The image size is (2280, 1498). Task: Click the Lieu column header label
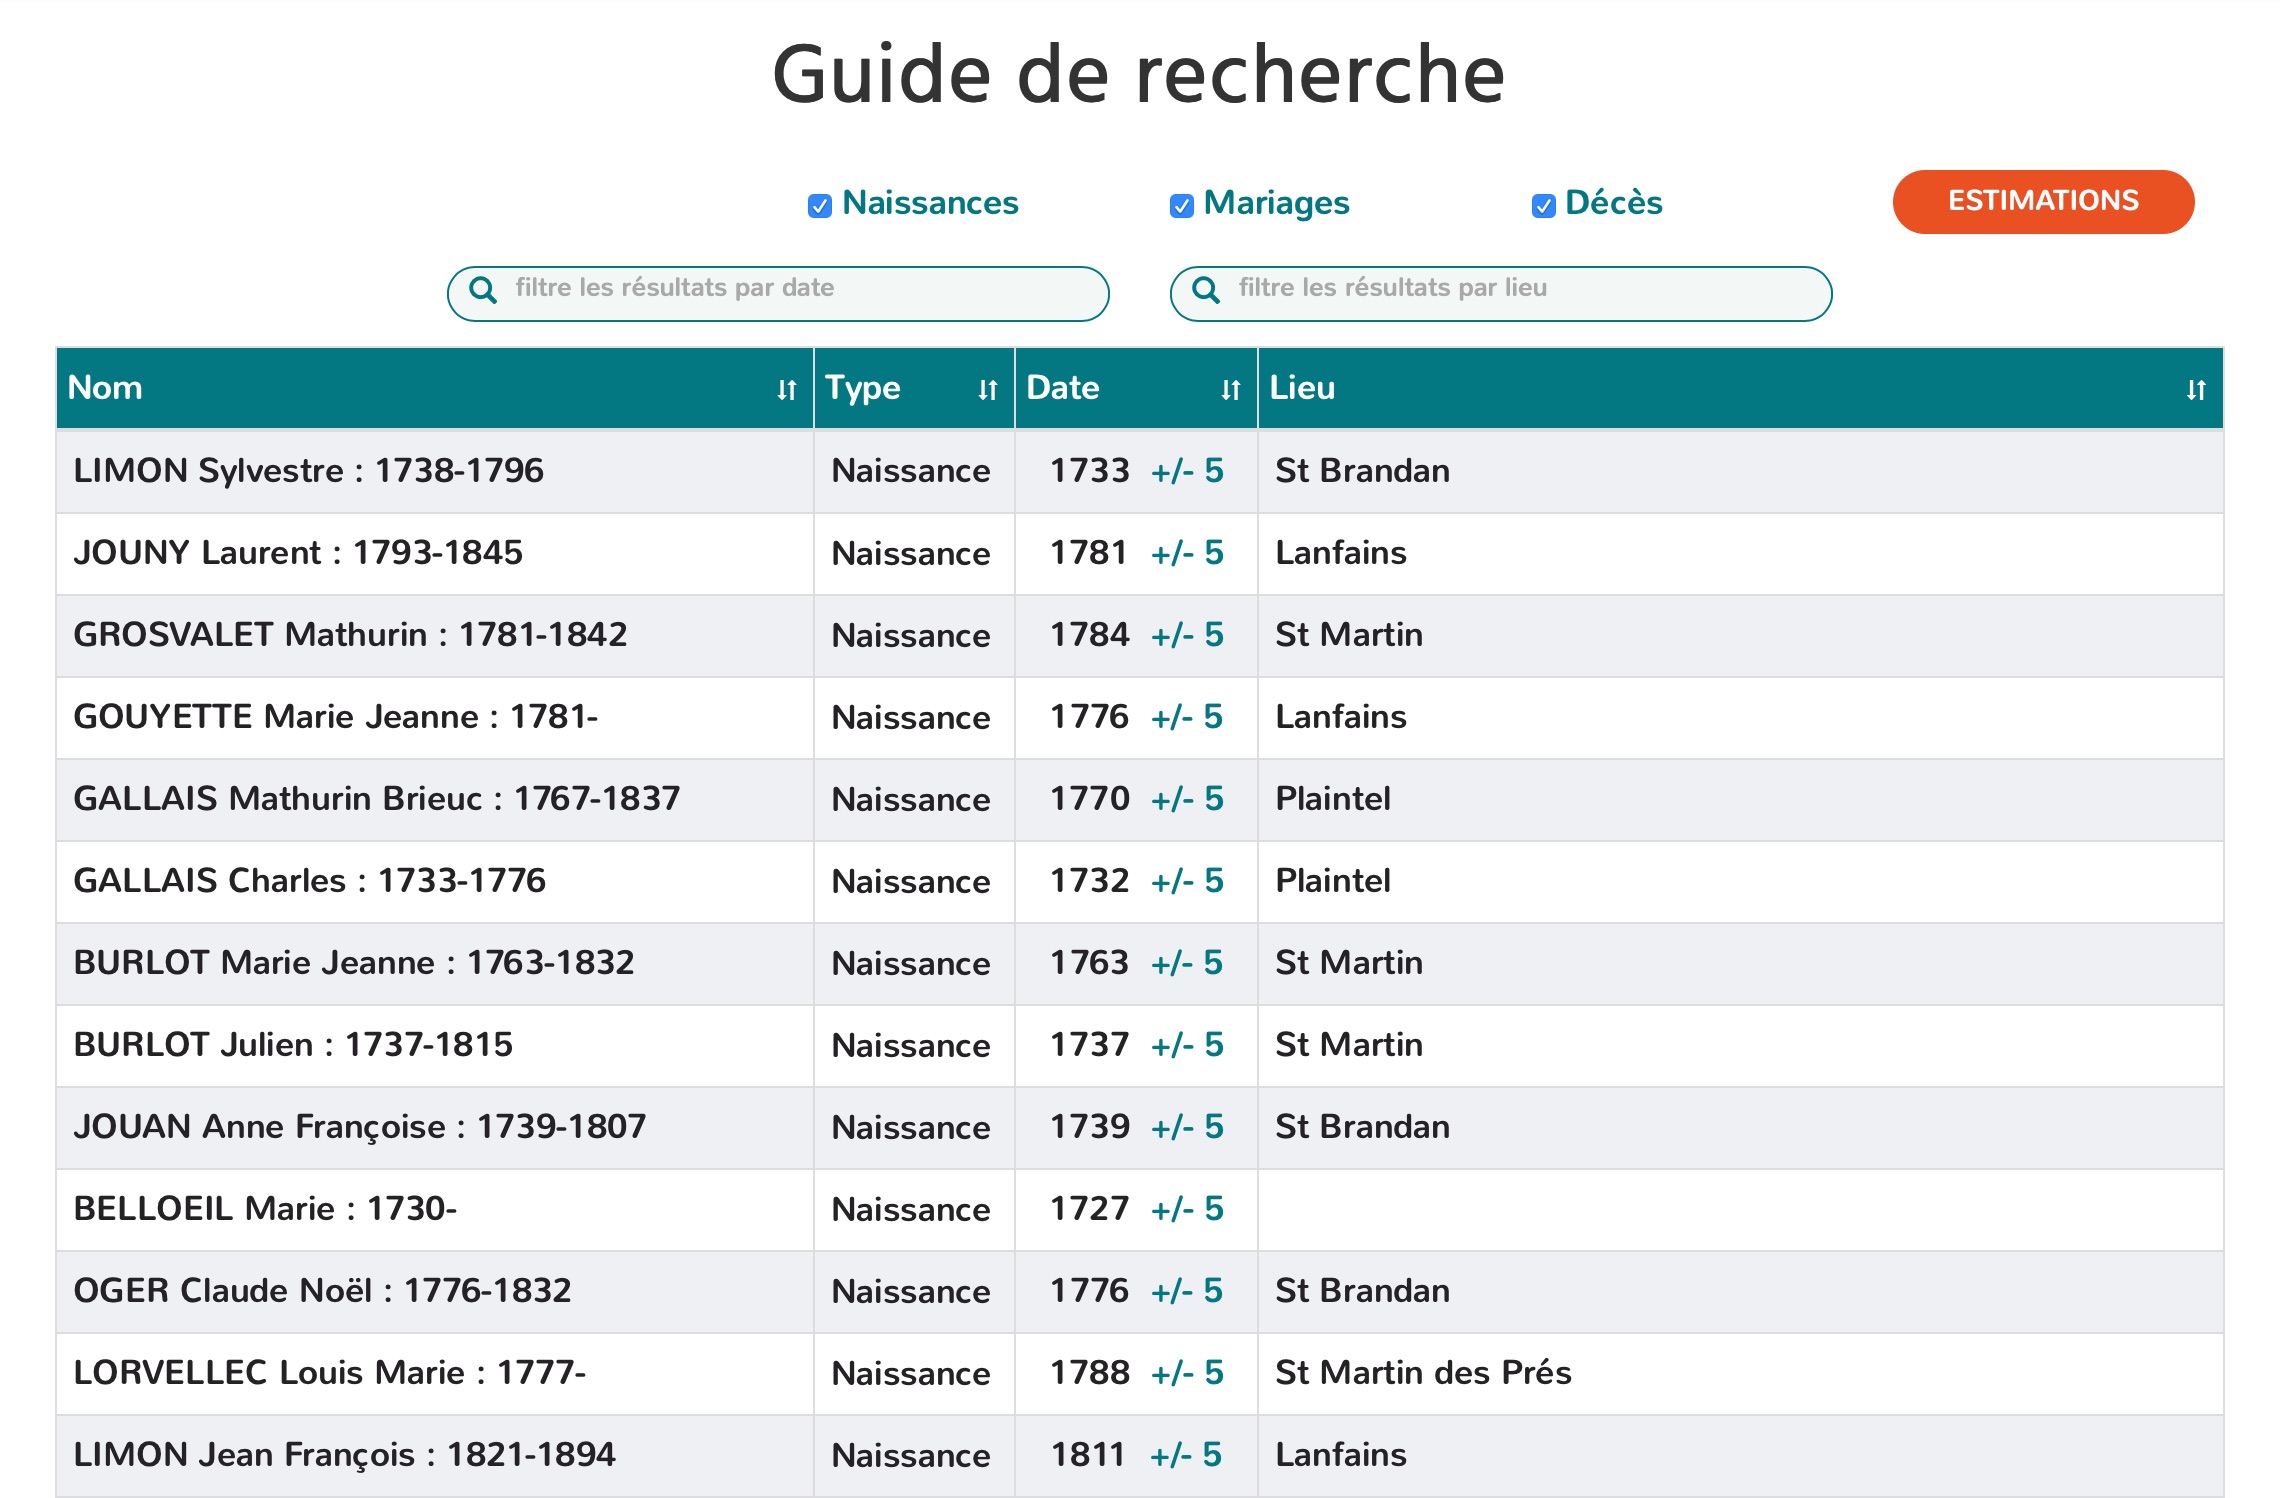pos(1302,388)
